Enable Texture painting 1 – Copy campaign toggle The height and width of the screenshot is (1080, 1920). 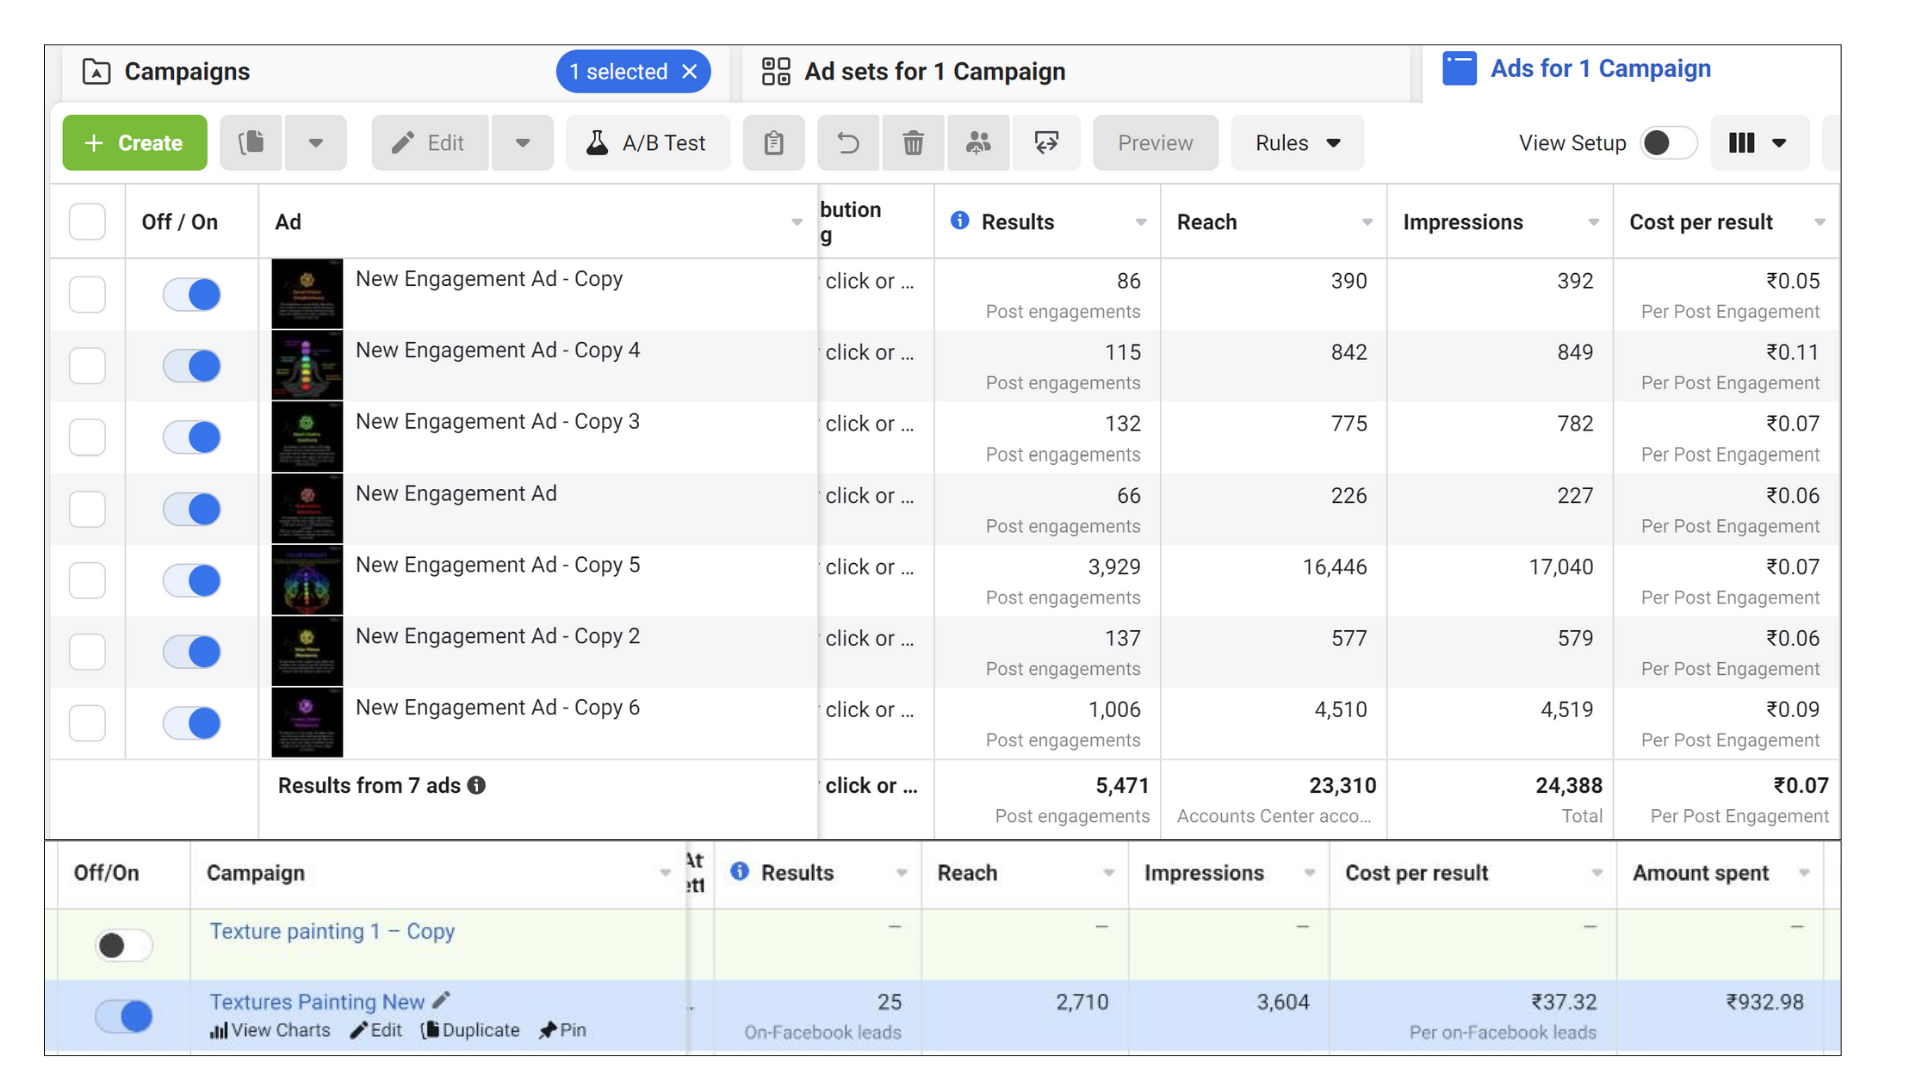(x=124, y=945)
